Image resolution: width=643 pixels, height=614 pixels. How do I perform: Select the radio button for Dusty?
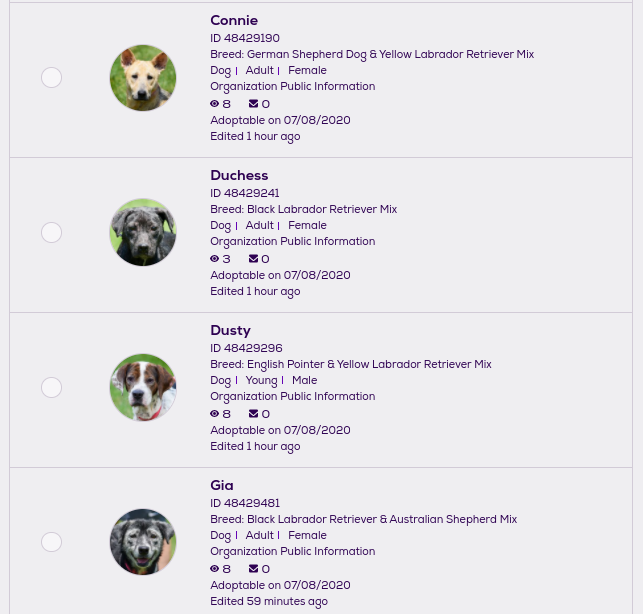coord(52,388)
